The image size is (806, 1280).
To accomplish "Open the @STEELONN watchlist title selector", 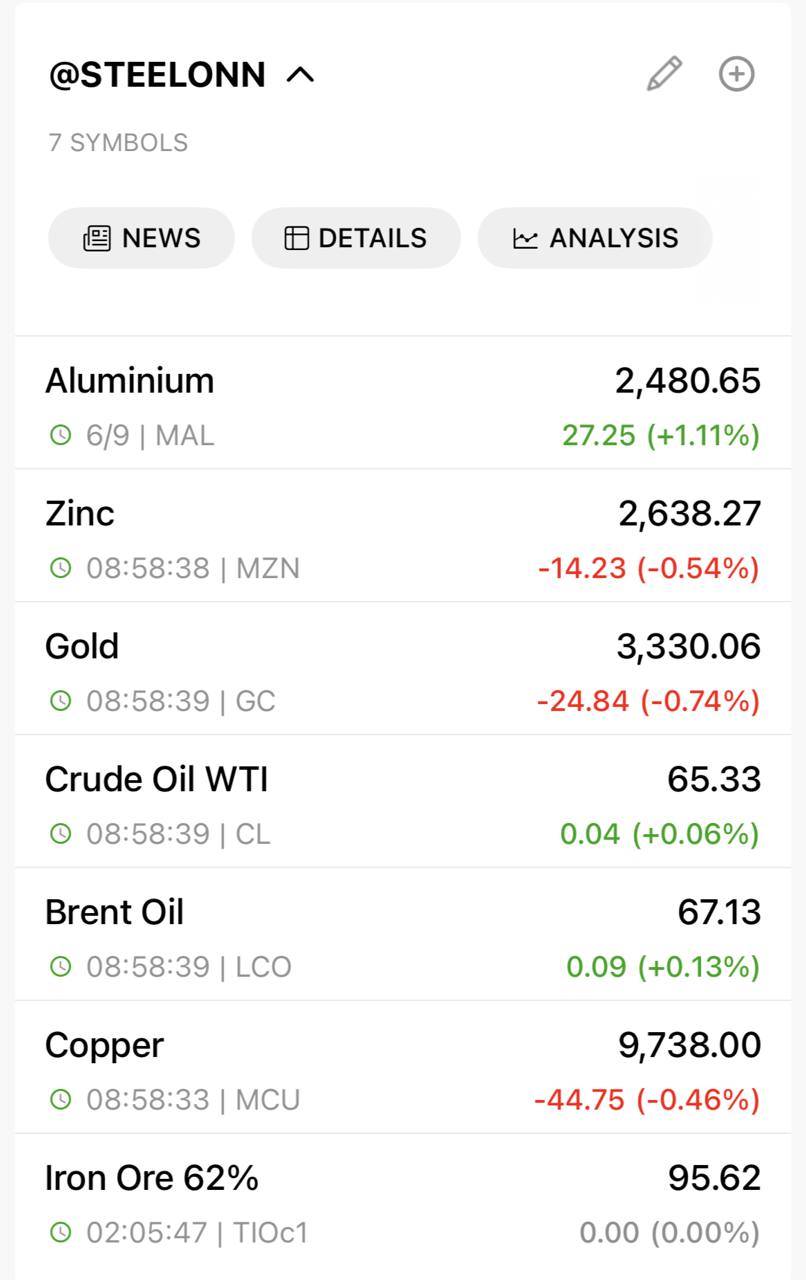I will 157,75.
